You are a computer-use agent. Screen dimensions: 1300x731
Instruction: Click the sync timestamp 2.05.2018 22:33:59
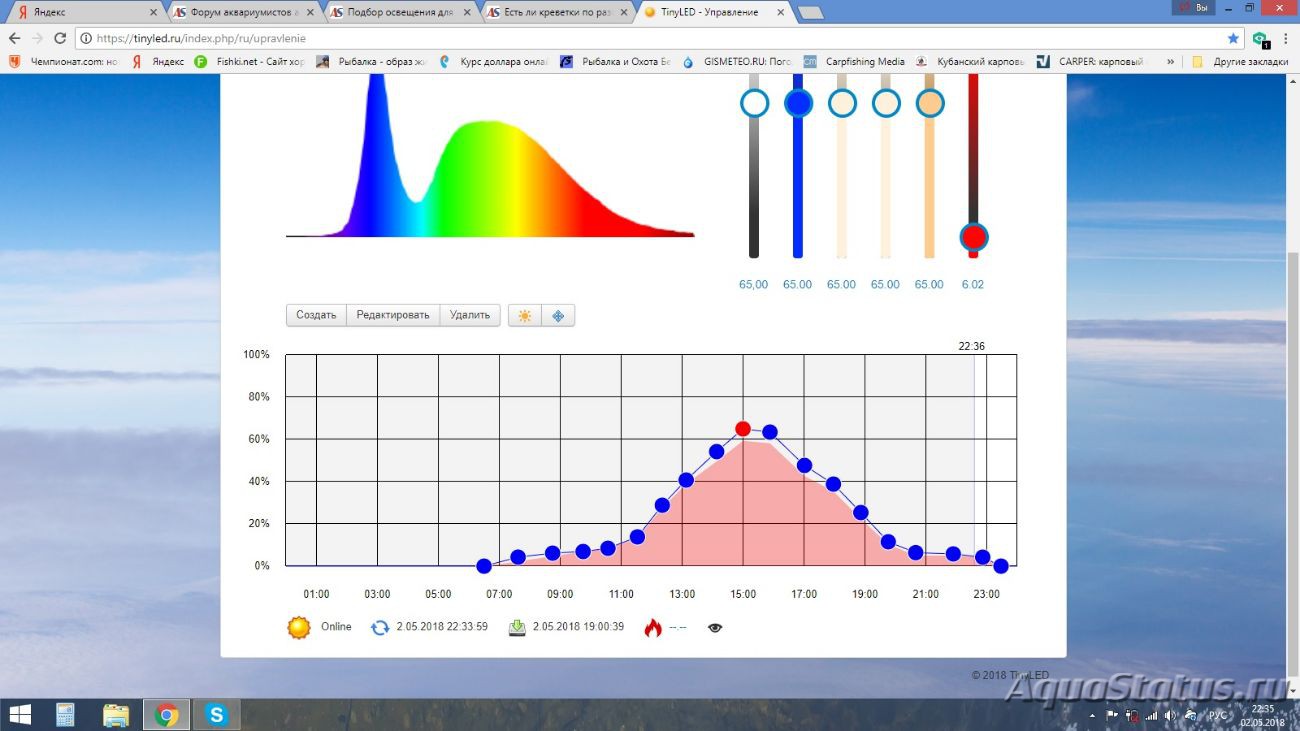click(442, 627)
